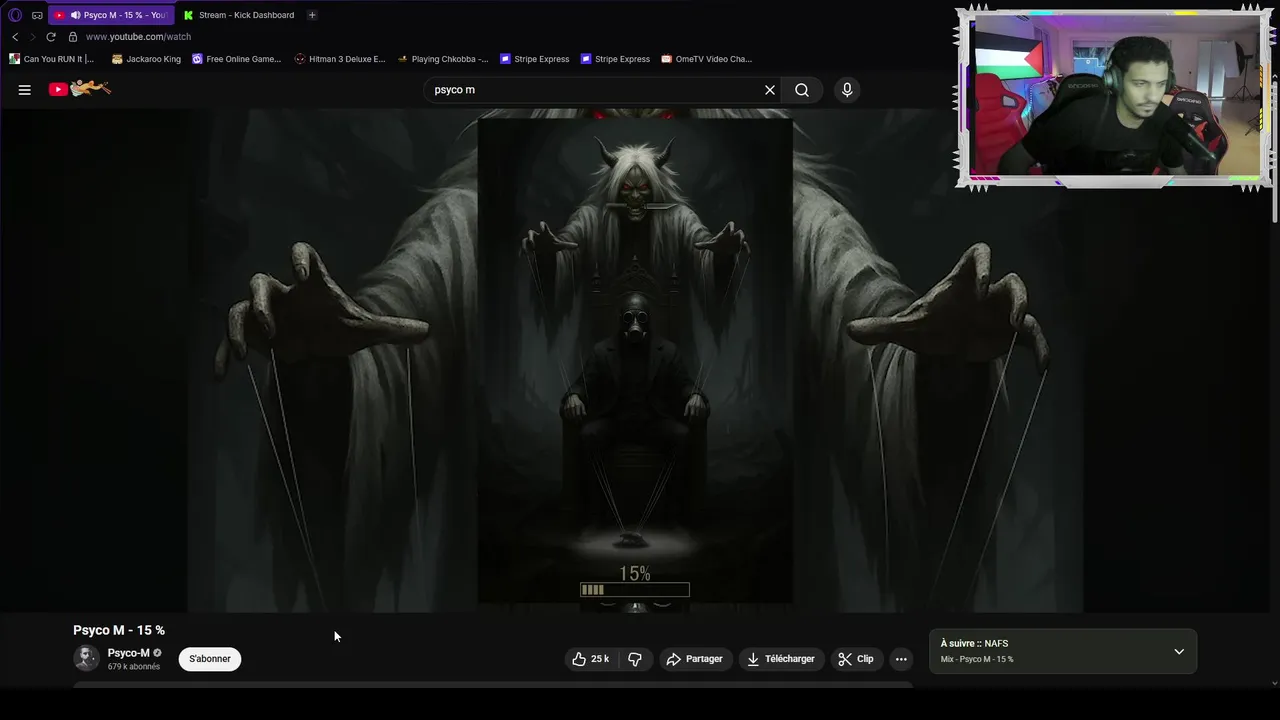Mute the tab via speaker icon
The height and width of the screenshot is (720, 1280).
[75, 15]
